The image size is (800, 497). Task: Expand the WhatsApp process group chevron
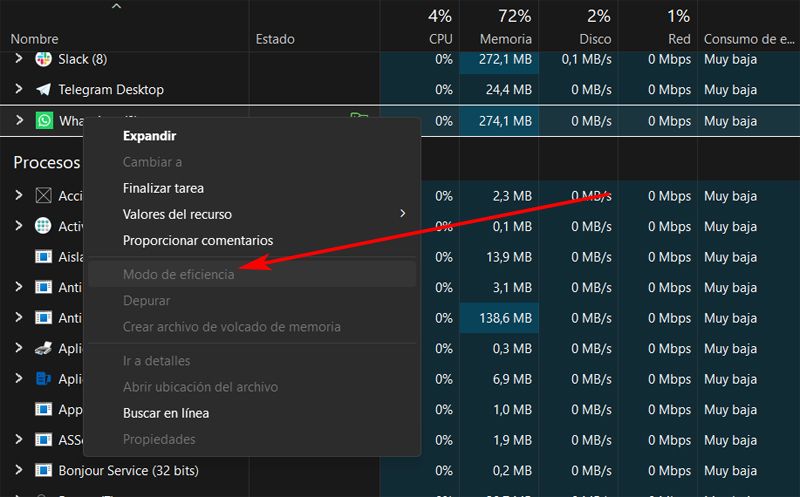19,120
